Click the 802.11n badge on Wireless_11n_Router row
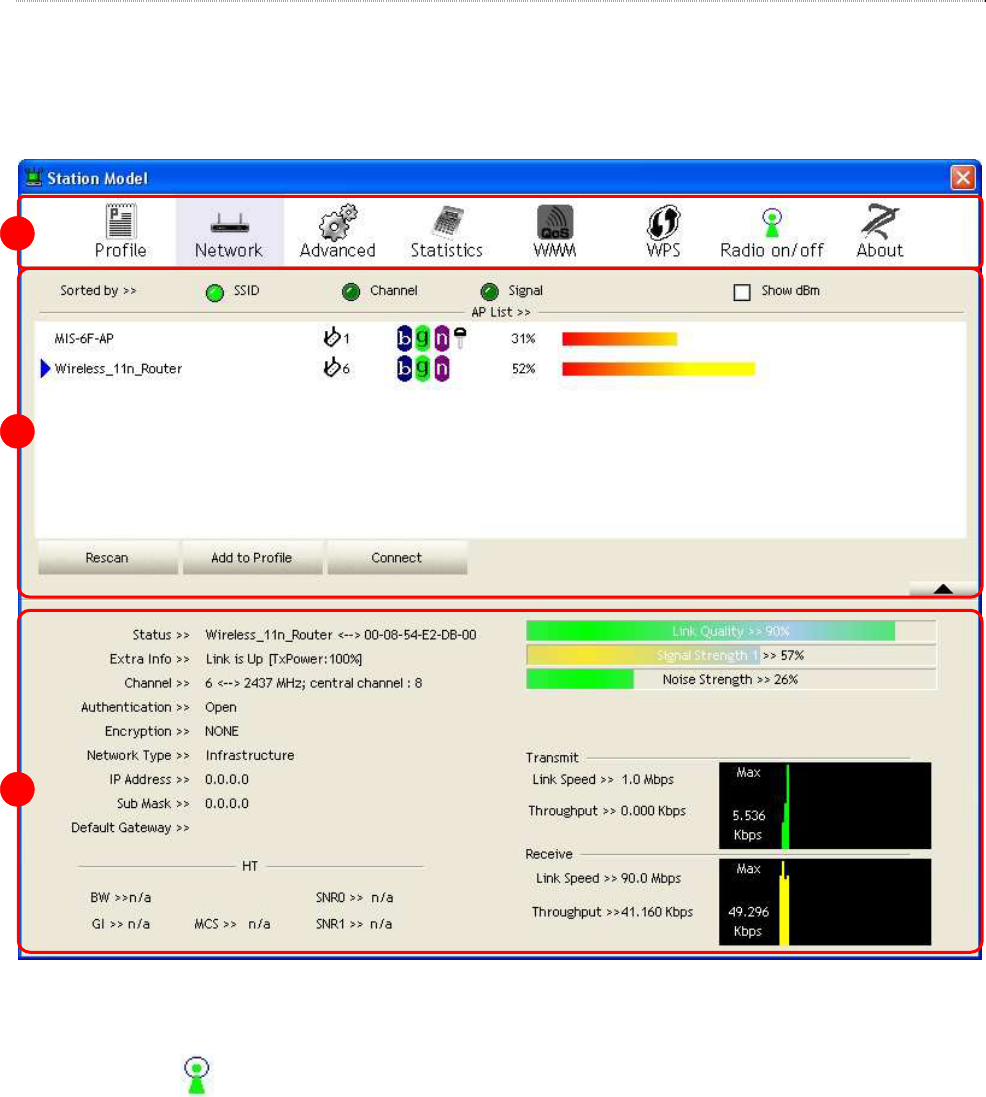 coord(442,368)
